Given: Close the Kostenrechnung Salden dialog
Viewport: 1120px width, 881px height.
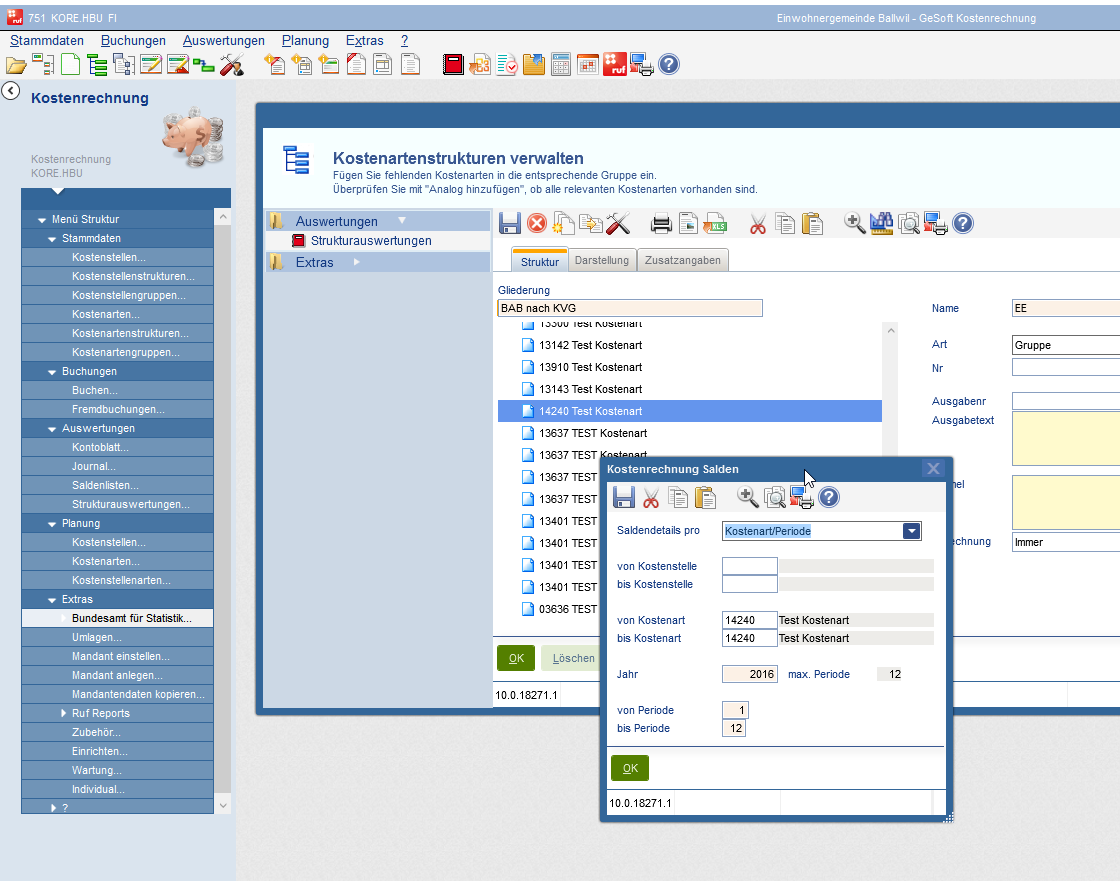Looking at the screenshot, I should [x=933, y=469].
